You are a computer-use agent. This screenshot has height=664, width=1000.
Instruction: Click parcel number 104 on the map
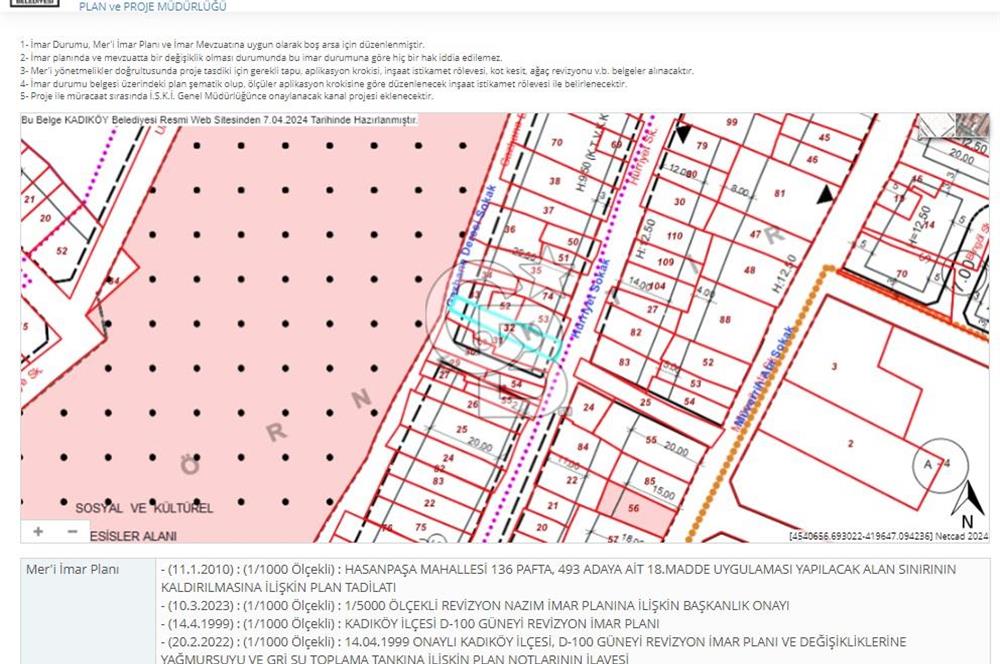coord(657,286)
